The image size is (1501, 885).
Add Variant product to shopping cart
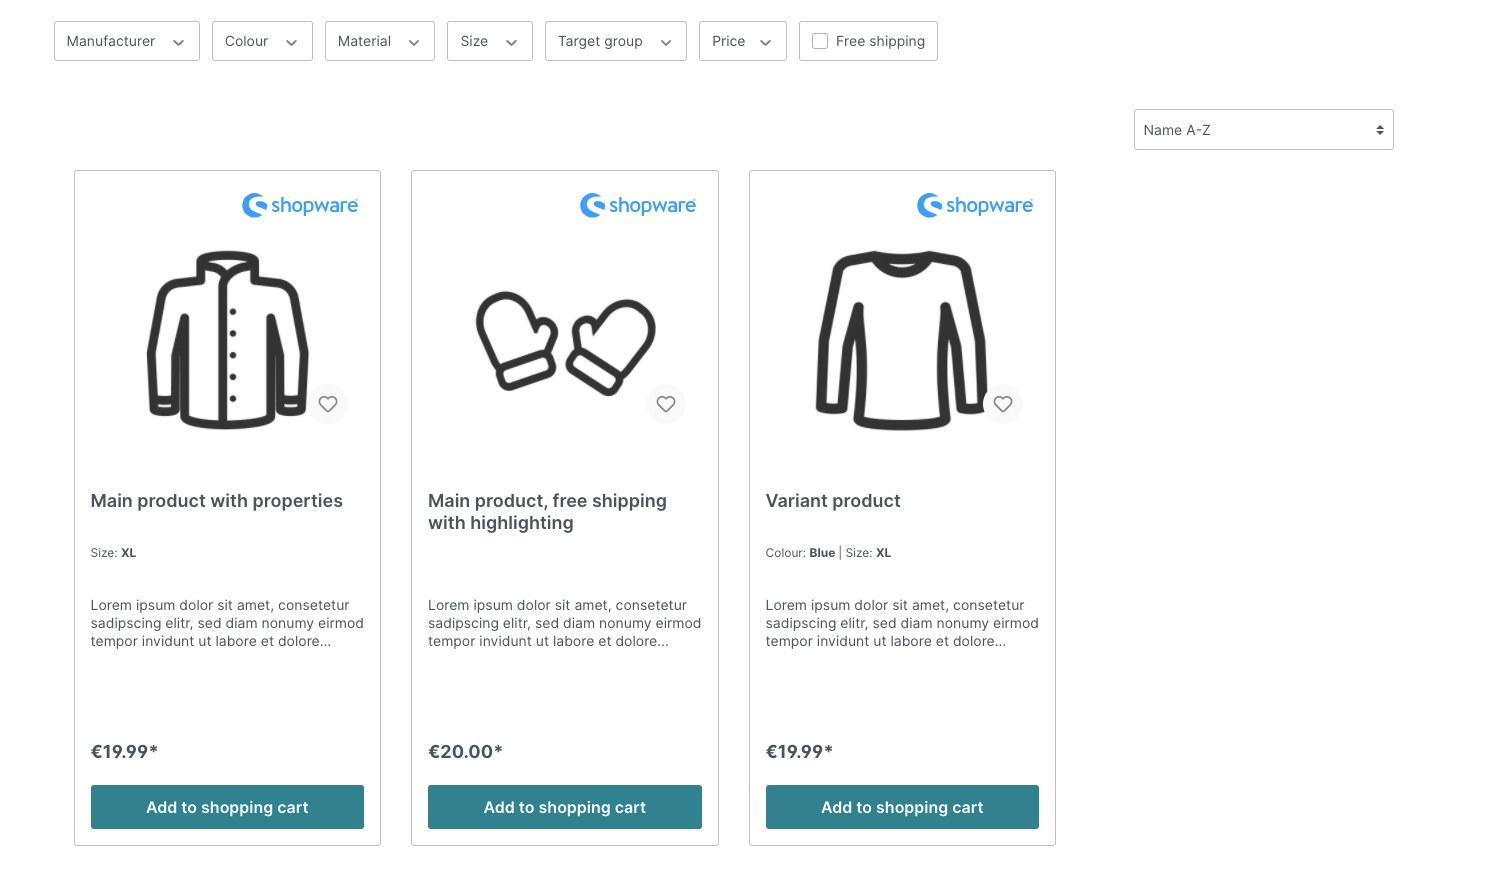click(x=902, y=807)
